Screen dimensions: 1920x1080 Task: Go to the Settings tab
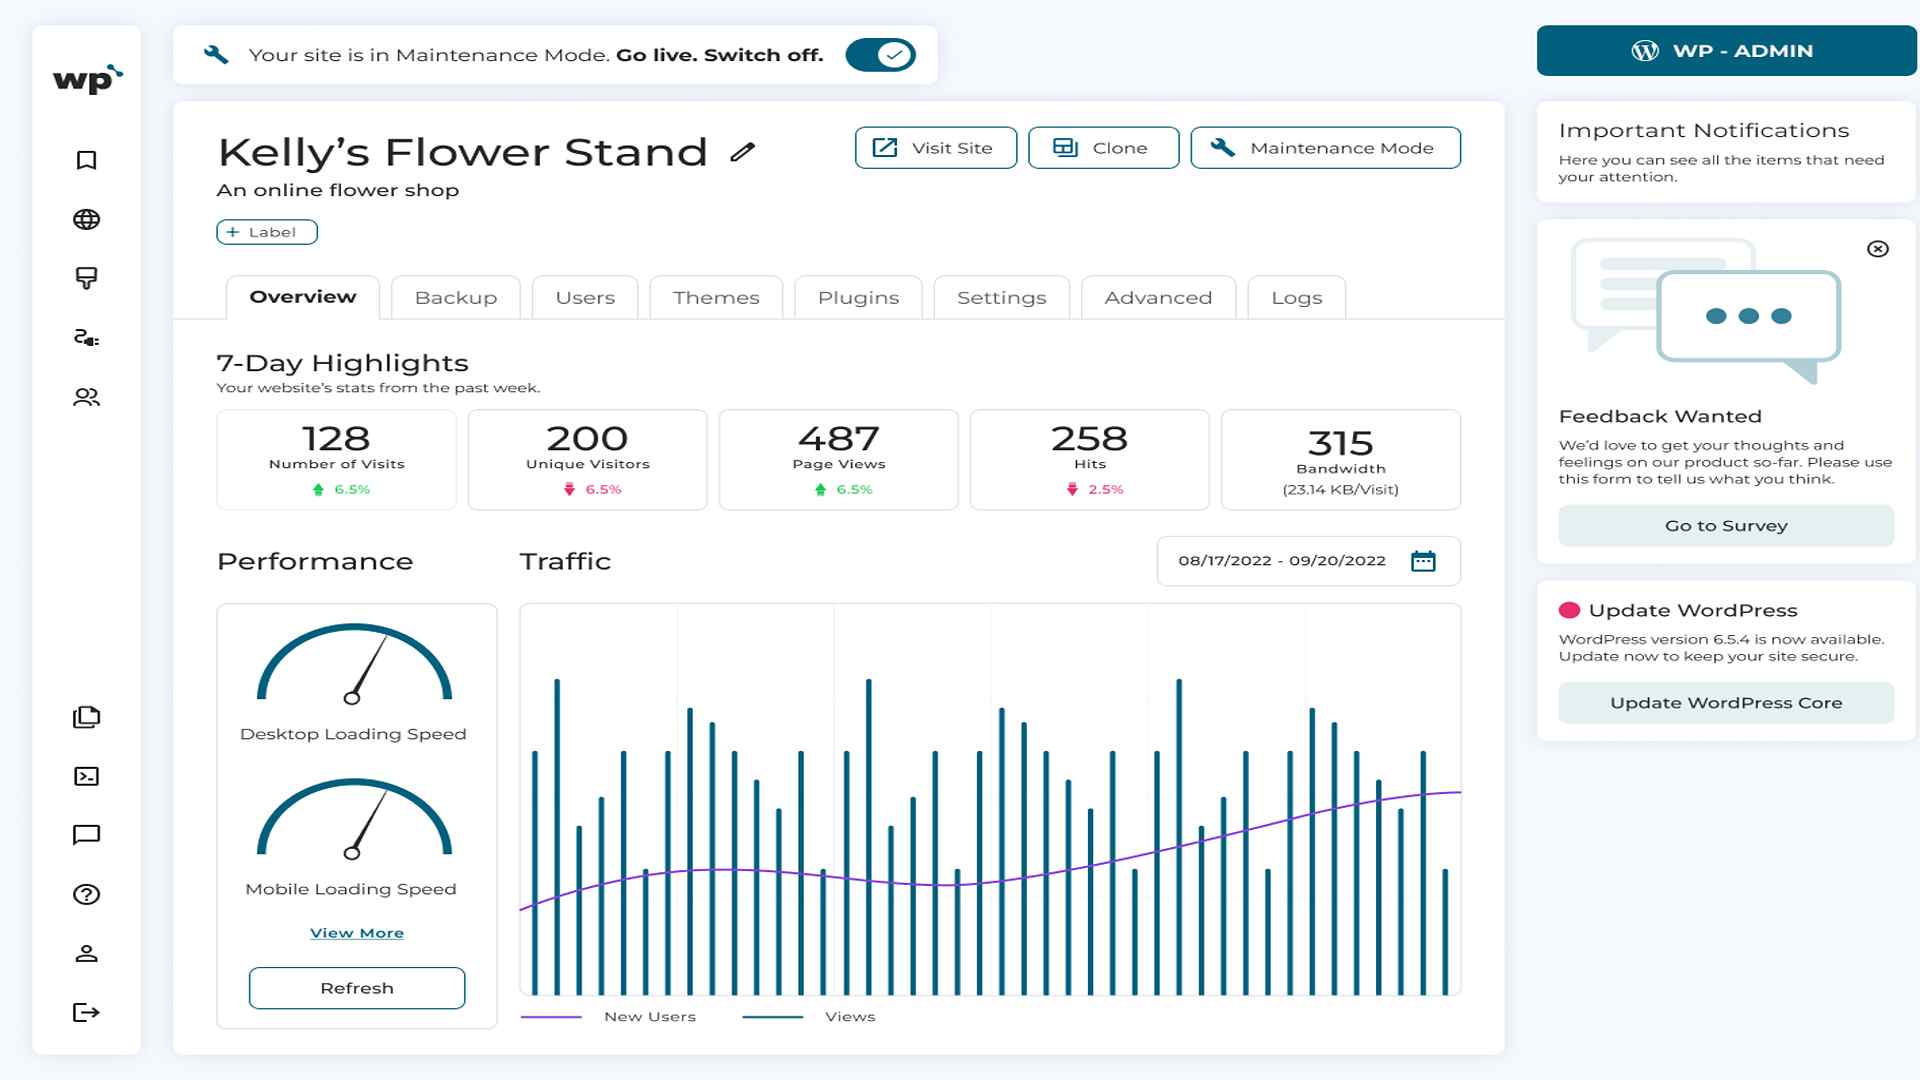[x=1002, y=298]
